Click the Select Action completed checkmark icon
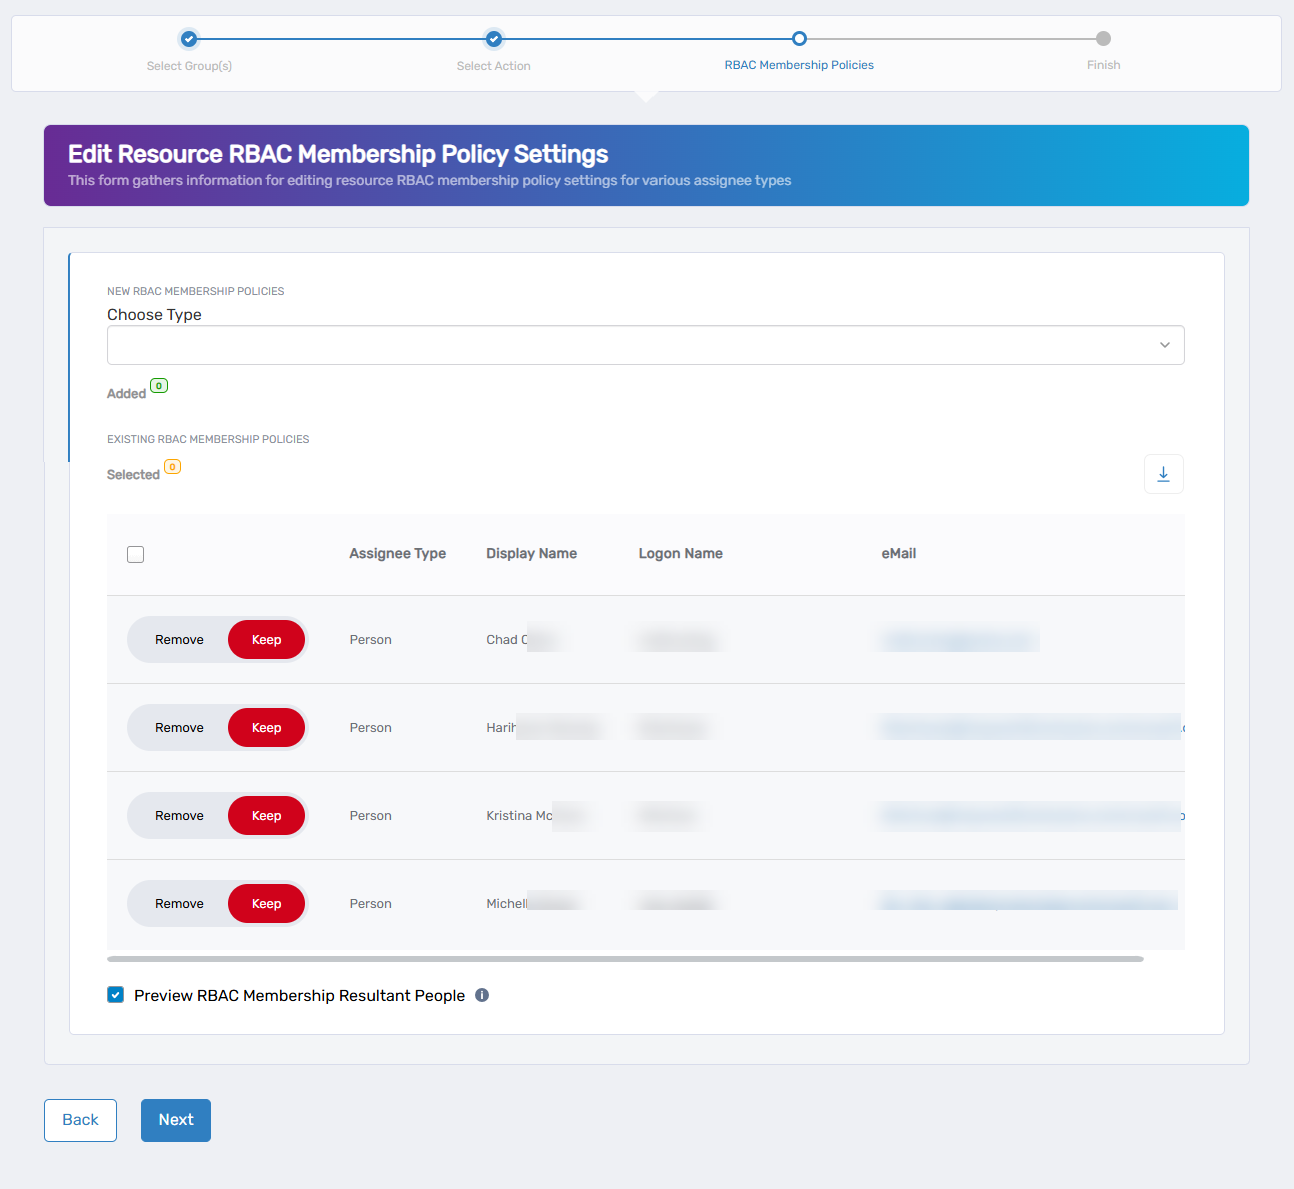This screenshot has height=1189, width=1294. pyautogui.click(x=493, y=38)
